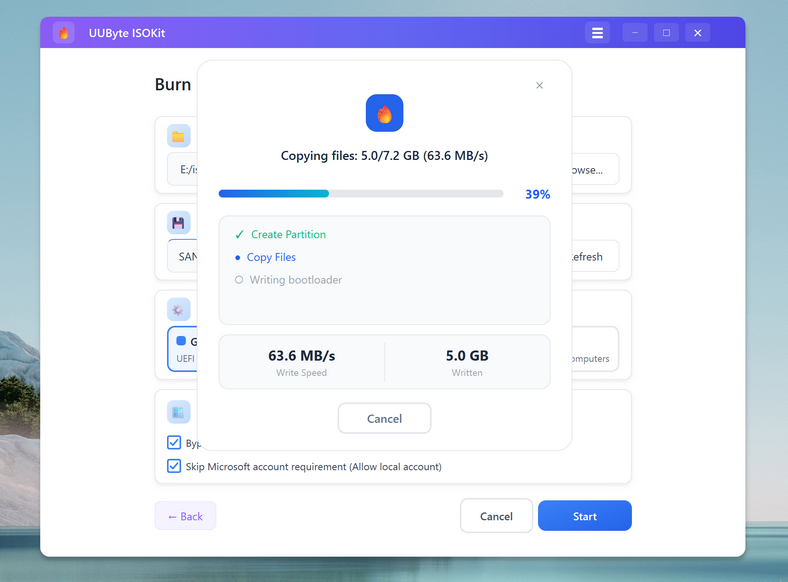Click the copy progress bar at 39%
This screenshot has height=582, width=788.
(361, 194)
